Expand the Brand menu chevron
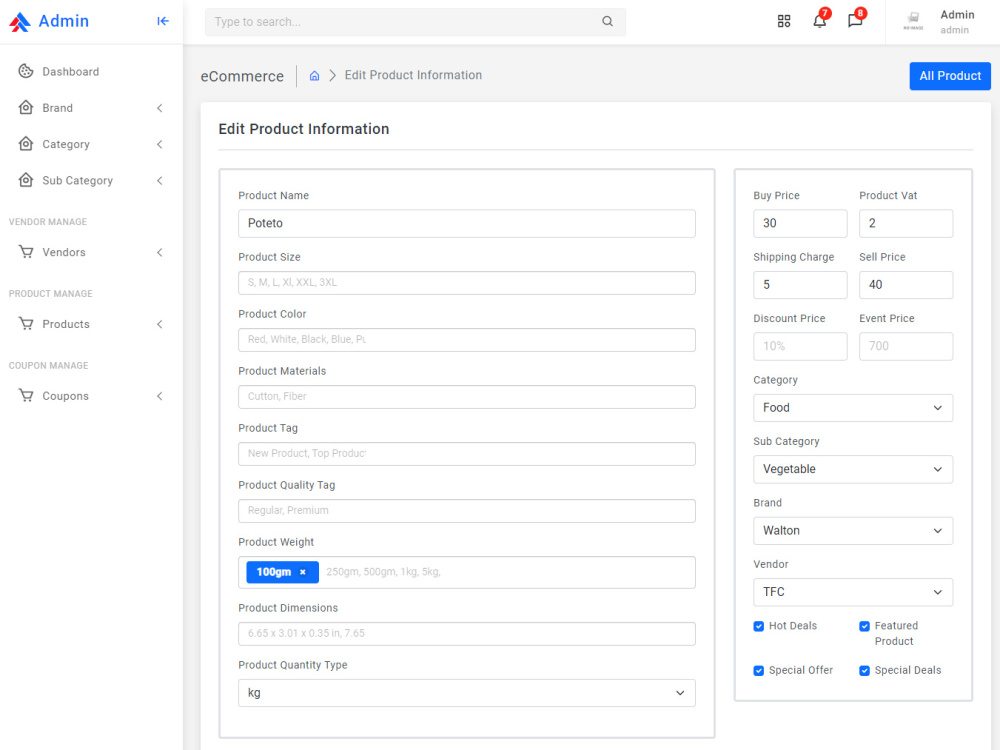This screenshot has width=1000, height=750. (159, 108)
